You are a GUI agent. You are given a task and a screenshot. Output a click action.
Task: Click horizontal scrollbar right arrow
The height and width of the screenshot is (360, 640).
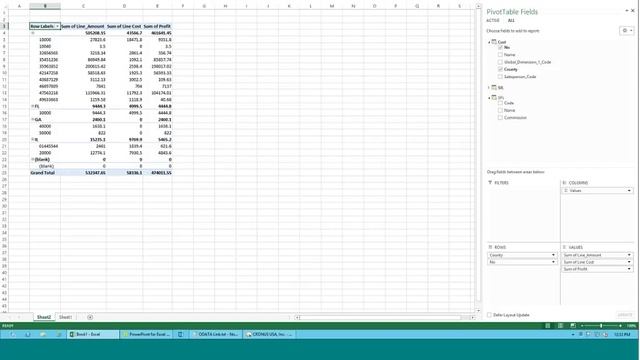[472, 317]
